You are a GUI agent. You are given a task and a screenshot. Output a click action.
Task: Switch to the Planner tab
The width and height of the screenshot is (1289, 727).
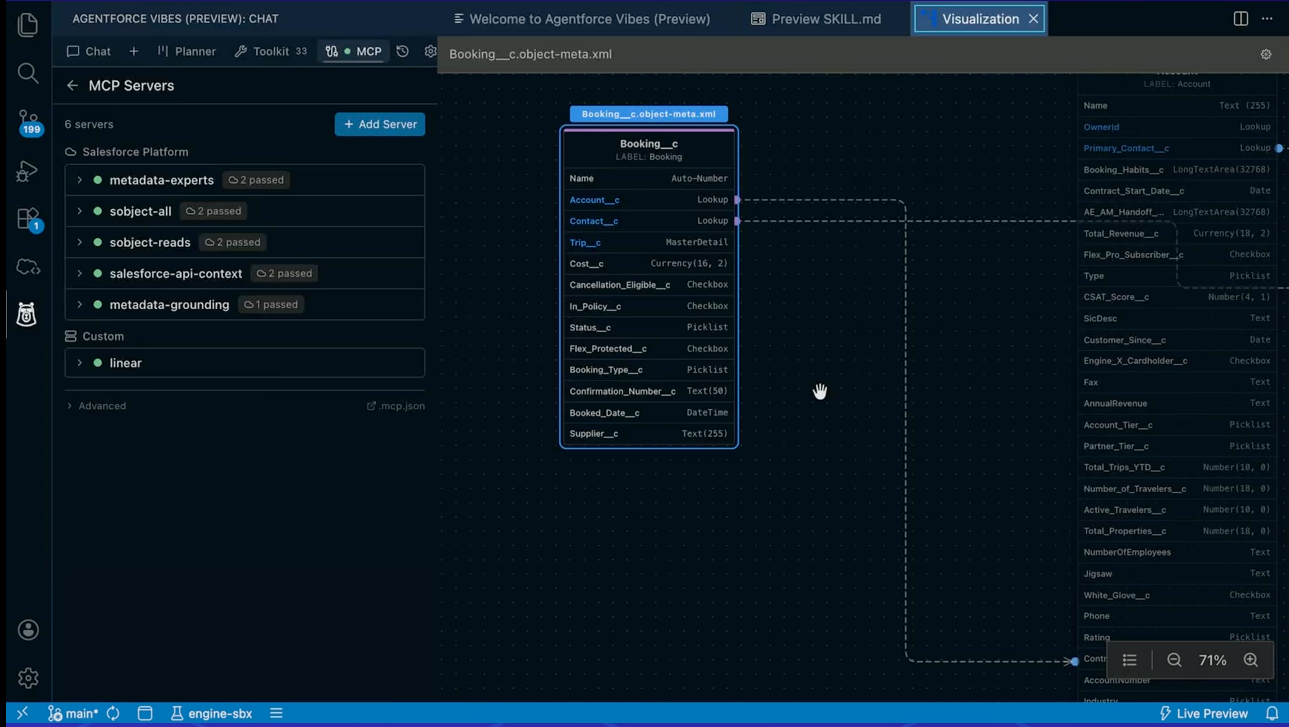(186, 51)
